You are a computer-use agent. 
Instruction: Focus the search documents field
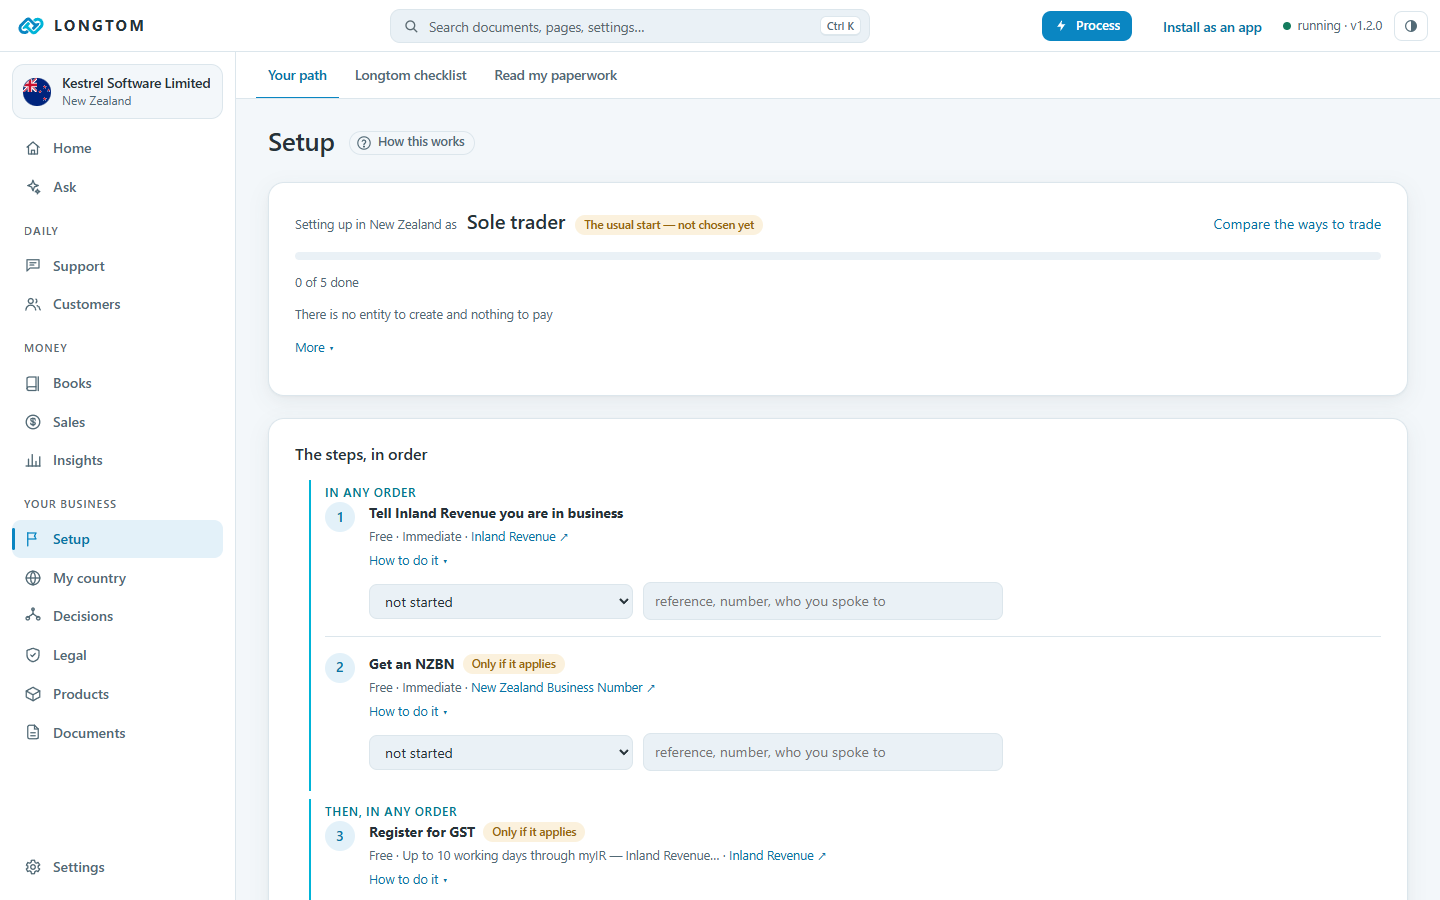click(630, 26)
